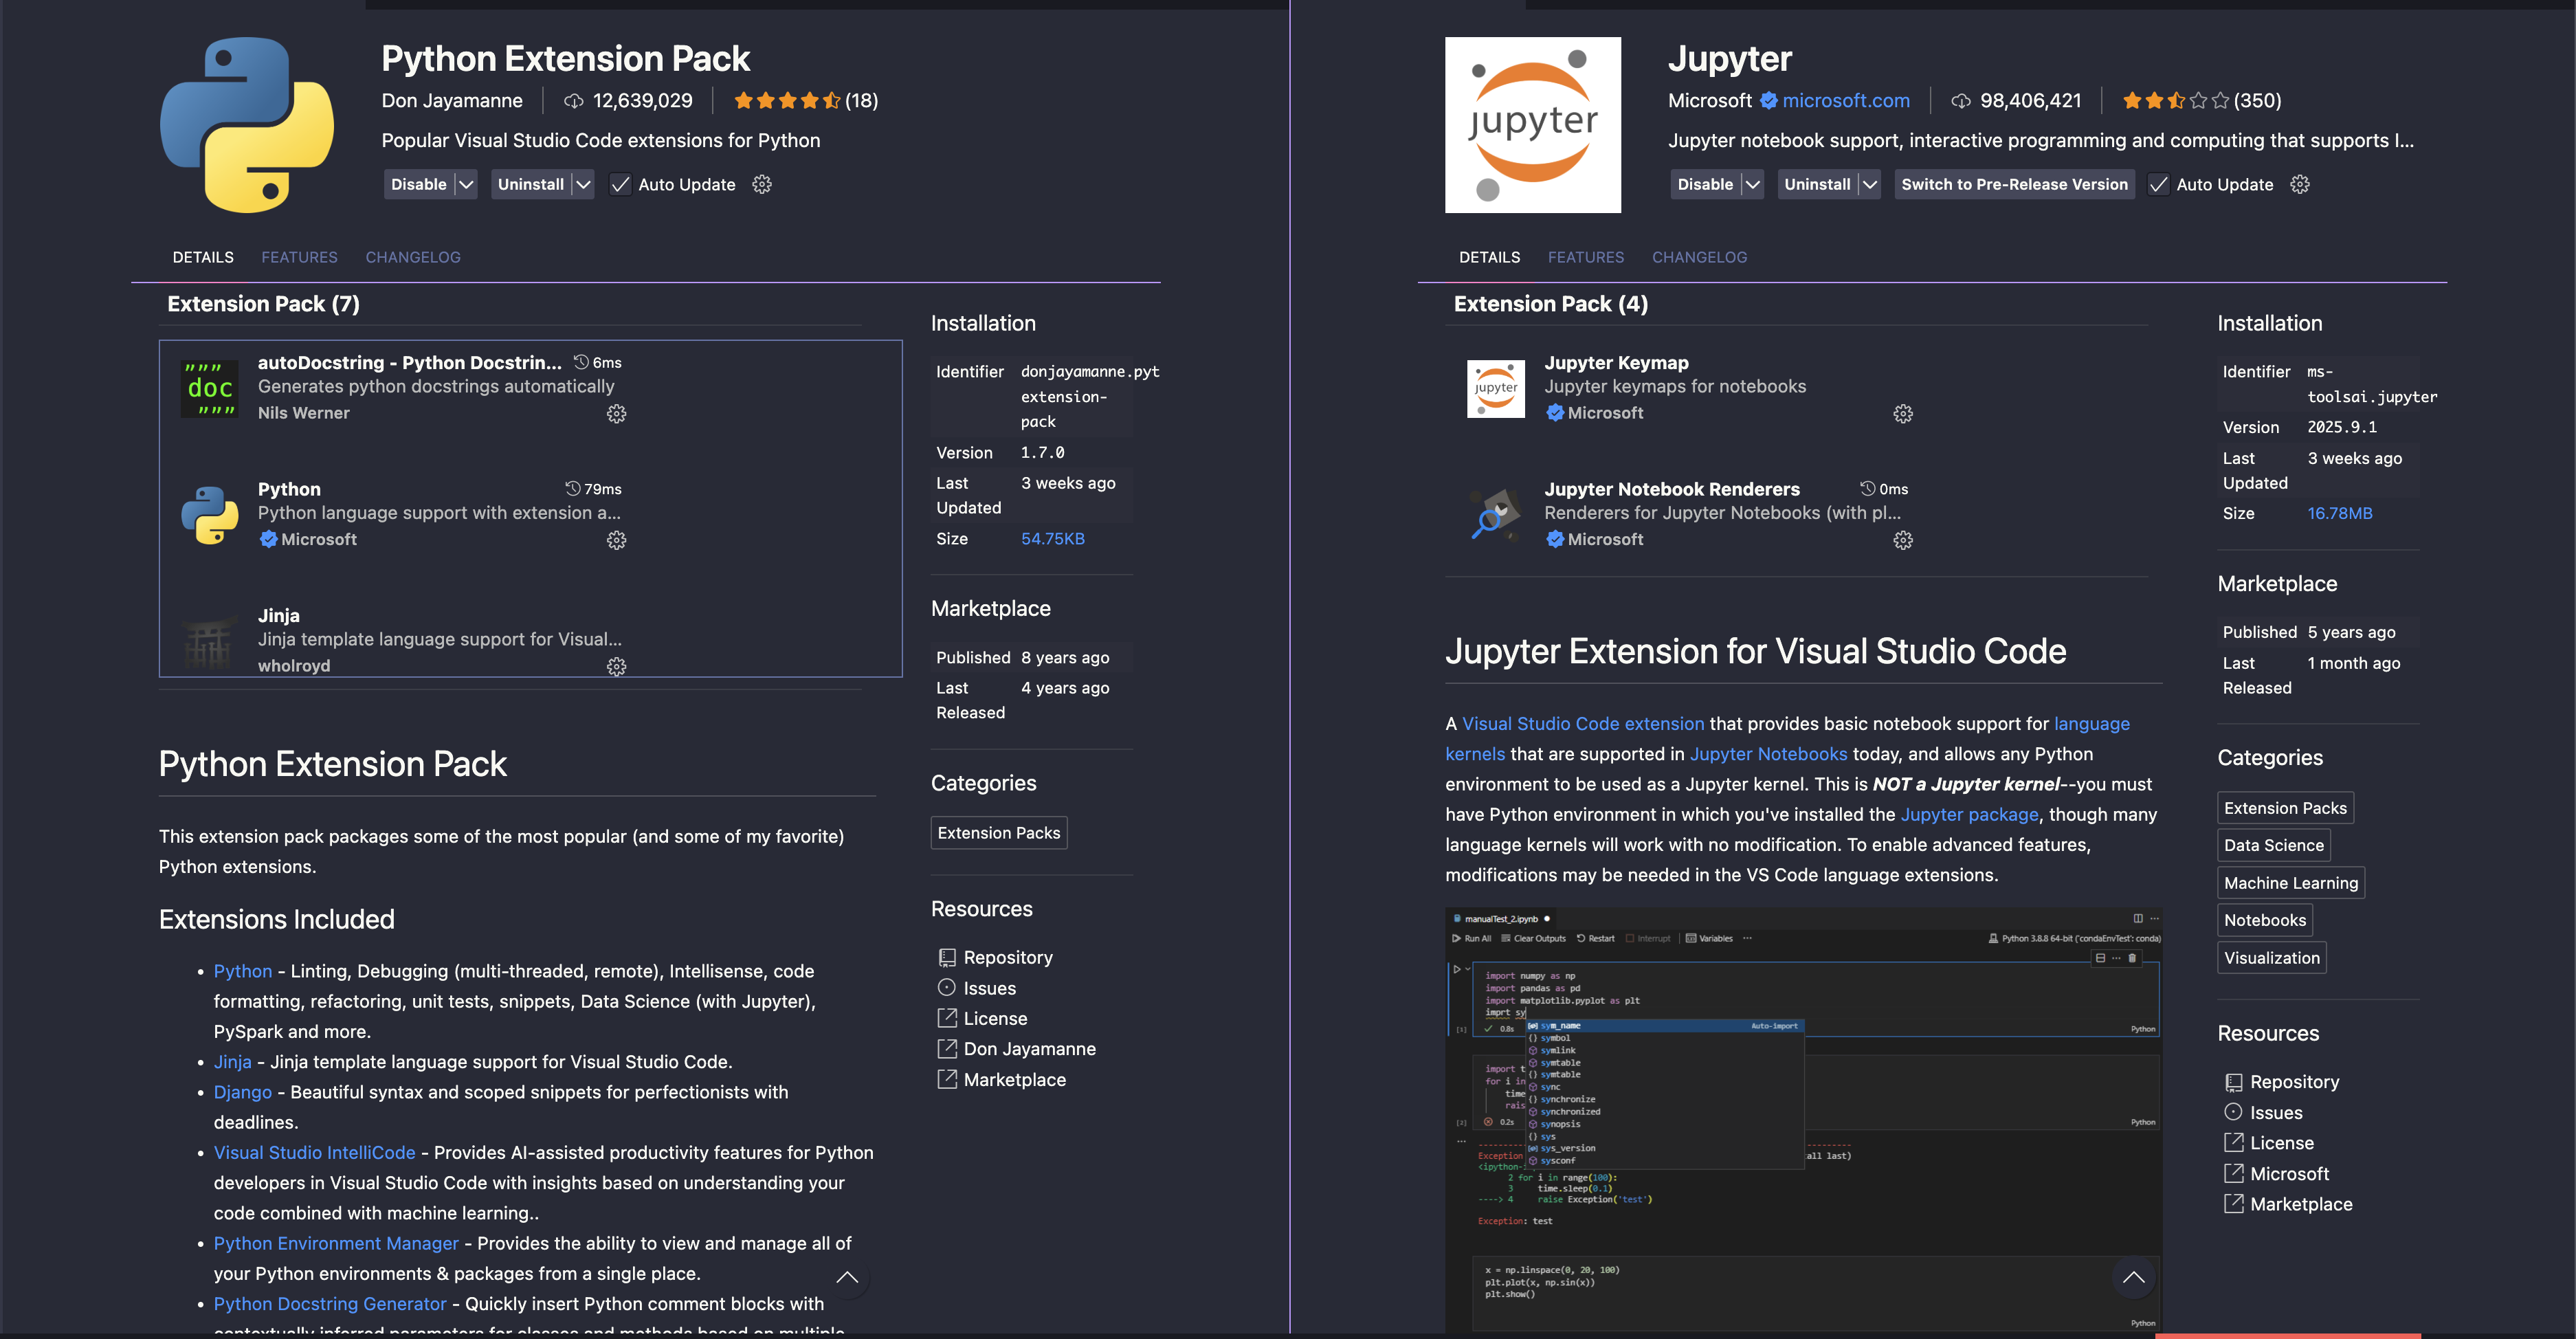This screenshot has width=2576, height=1339.
Task: Click the Jupyter notebook screenshot image
Action: (x=1803, y=1120)
